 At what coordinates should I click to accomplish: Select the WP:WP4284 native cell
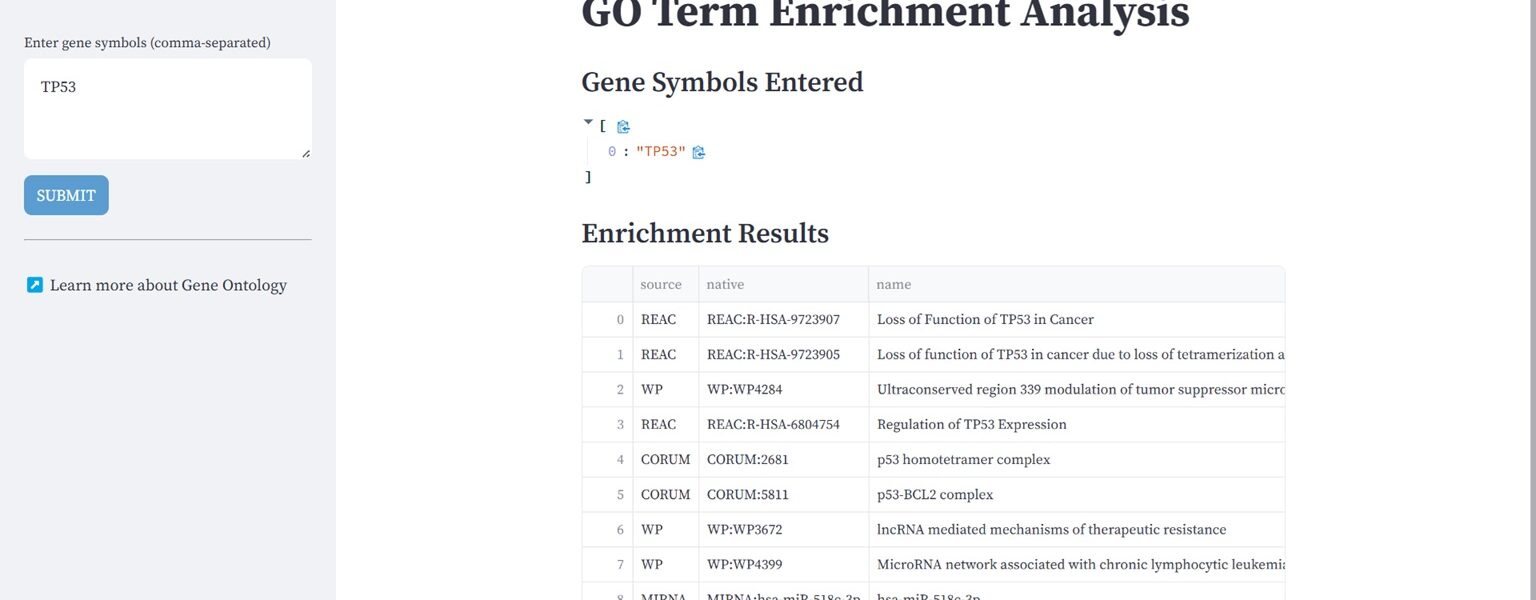point(744,390)
